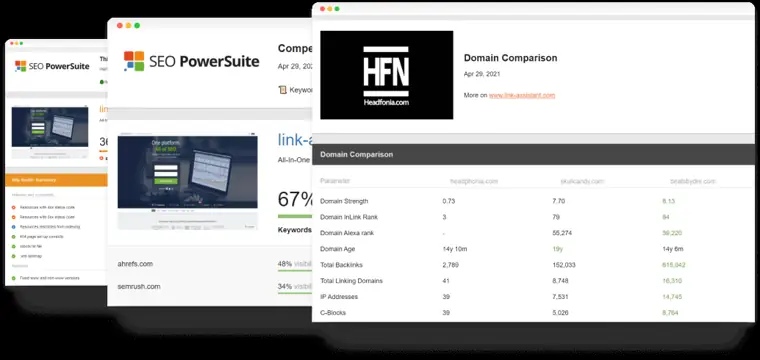Click the 0.73 Domain Strength value
This screenshot has height=360, width=760.
tap(448, 201)
